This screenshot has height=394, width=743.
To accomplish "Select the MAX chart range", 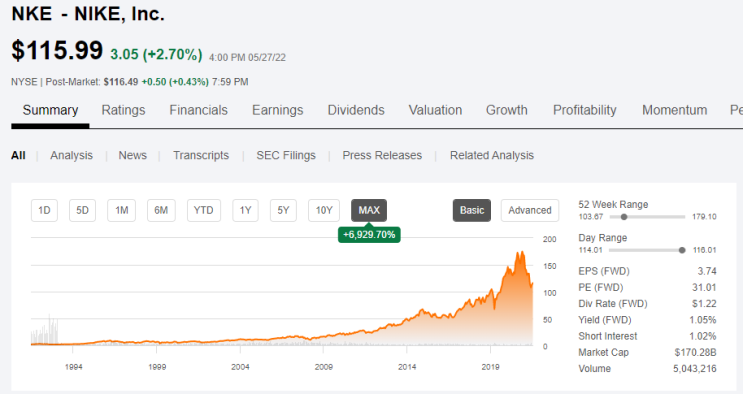I will pos(369,211).
